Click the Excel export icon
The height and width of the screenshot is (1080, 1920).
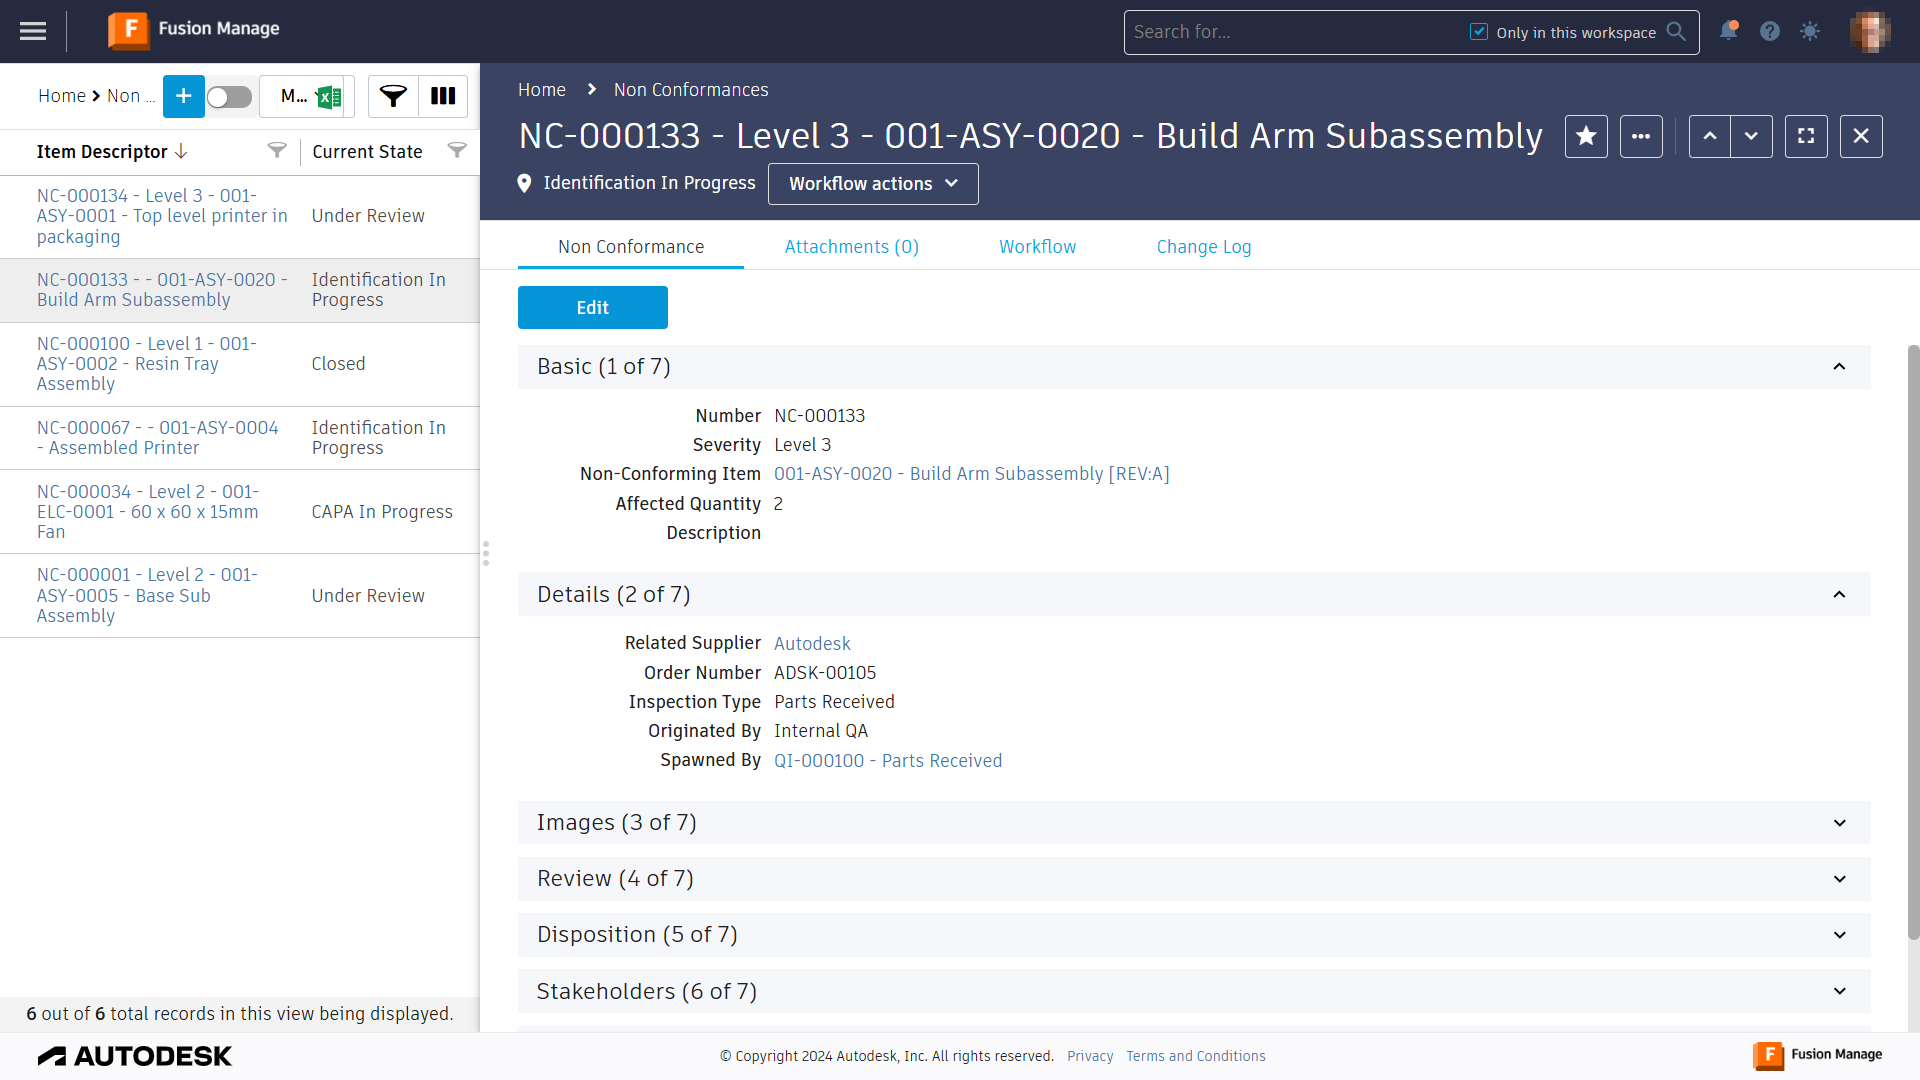click(328, 96)
